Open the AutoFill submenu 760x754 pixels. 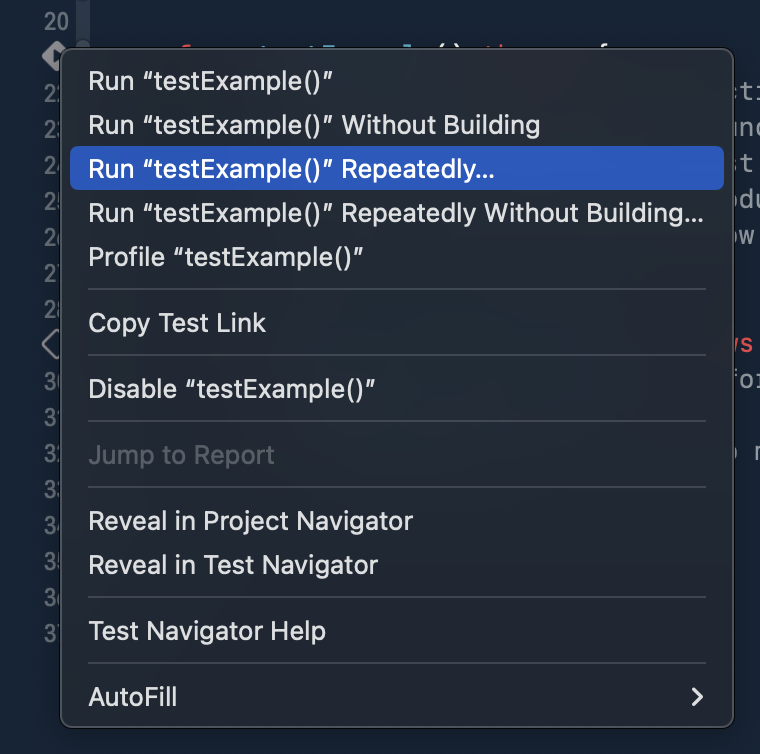tap(396, 697)
